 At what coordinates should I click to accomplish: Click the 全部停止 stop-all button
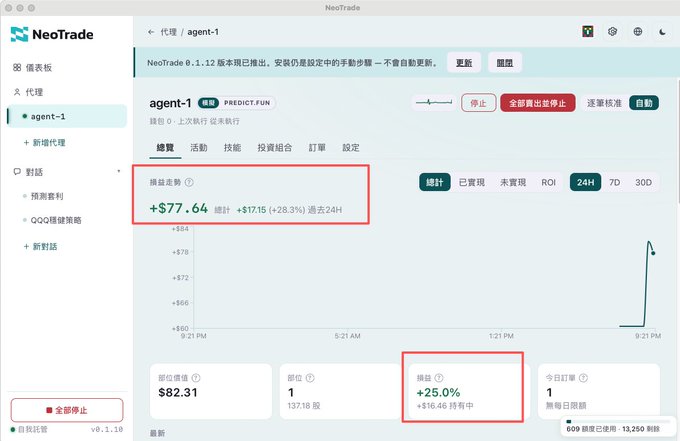pyautogui.click(x=67, y=410)
